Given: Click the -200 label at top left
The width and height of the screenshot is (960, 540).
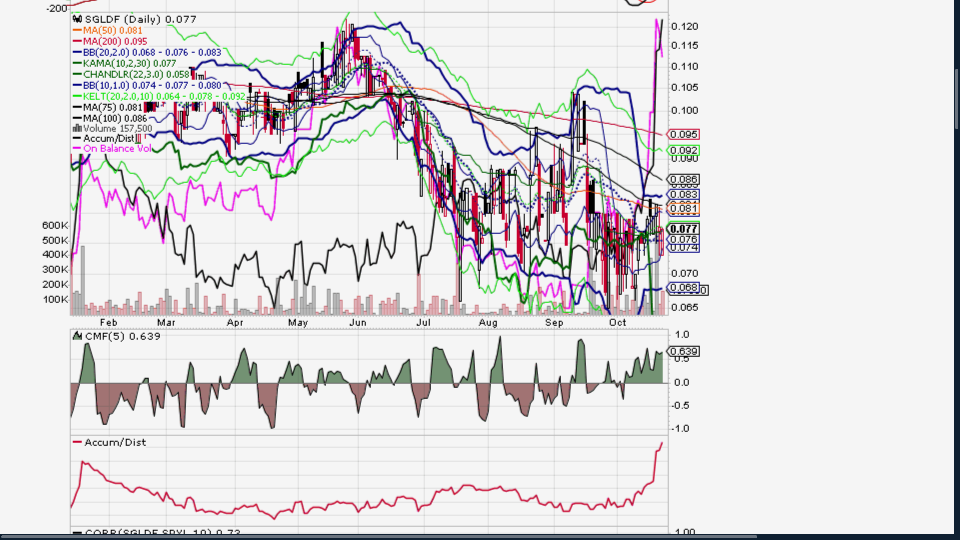Looking at the screenshot, I should pos(57,9).
